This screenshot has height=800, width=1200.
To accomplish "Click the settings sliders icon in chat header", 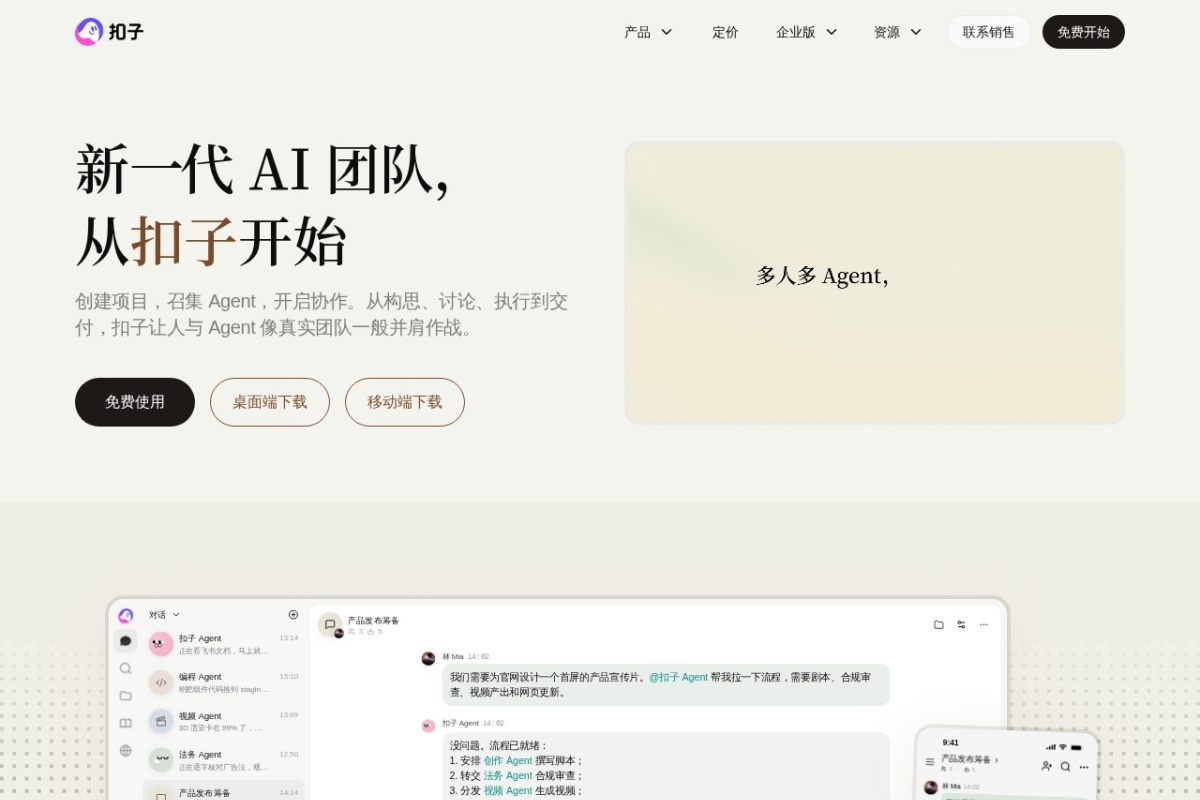I will point(961,624).
